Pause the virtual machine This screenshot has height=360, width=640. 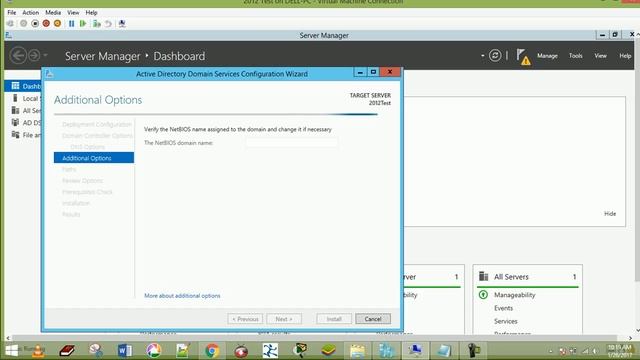pos(71,24)
